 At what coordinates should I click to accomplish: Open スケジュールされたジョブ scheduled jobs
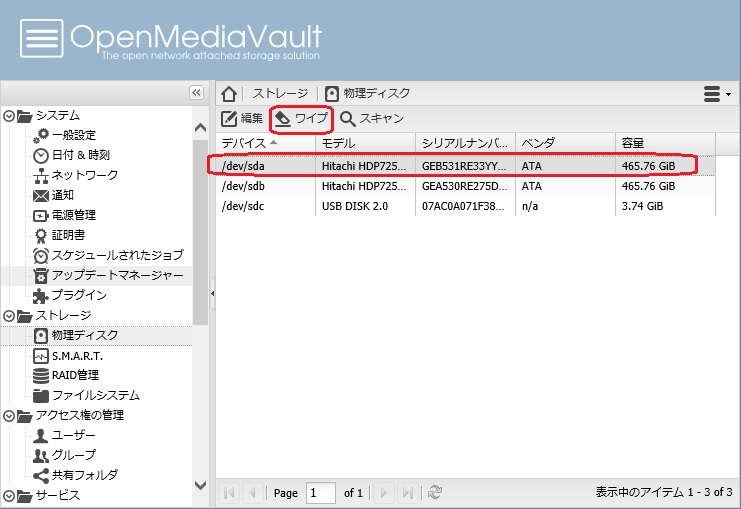point(108,255)
